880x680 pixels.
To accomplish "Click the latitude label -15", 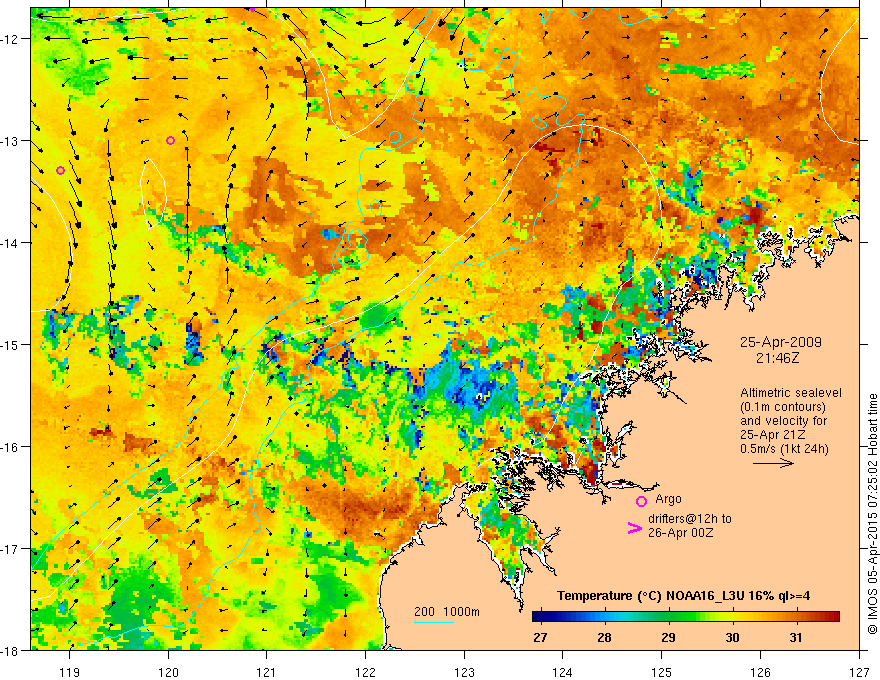I will [11, 344].
